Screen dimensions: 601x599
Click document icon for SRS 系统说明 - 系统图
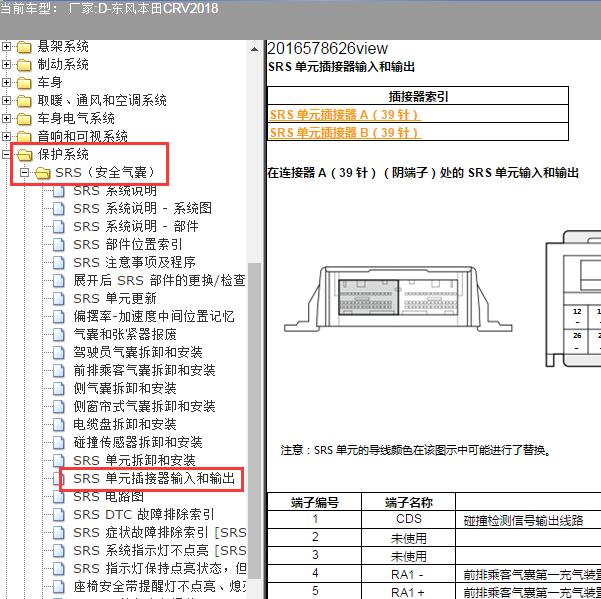coord(58,208)
